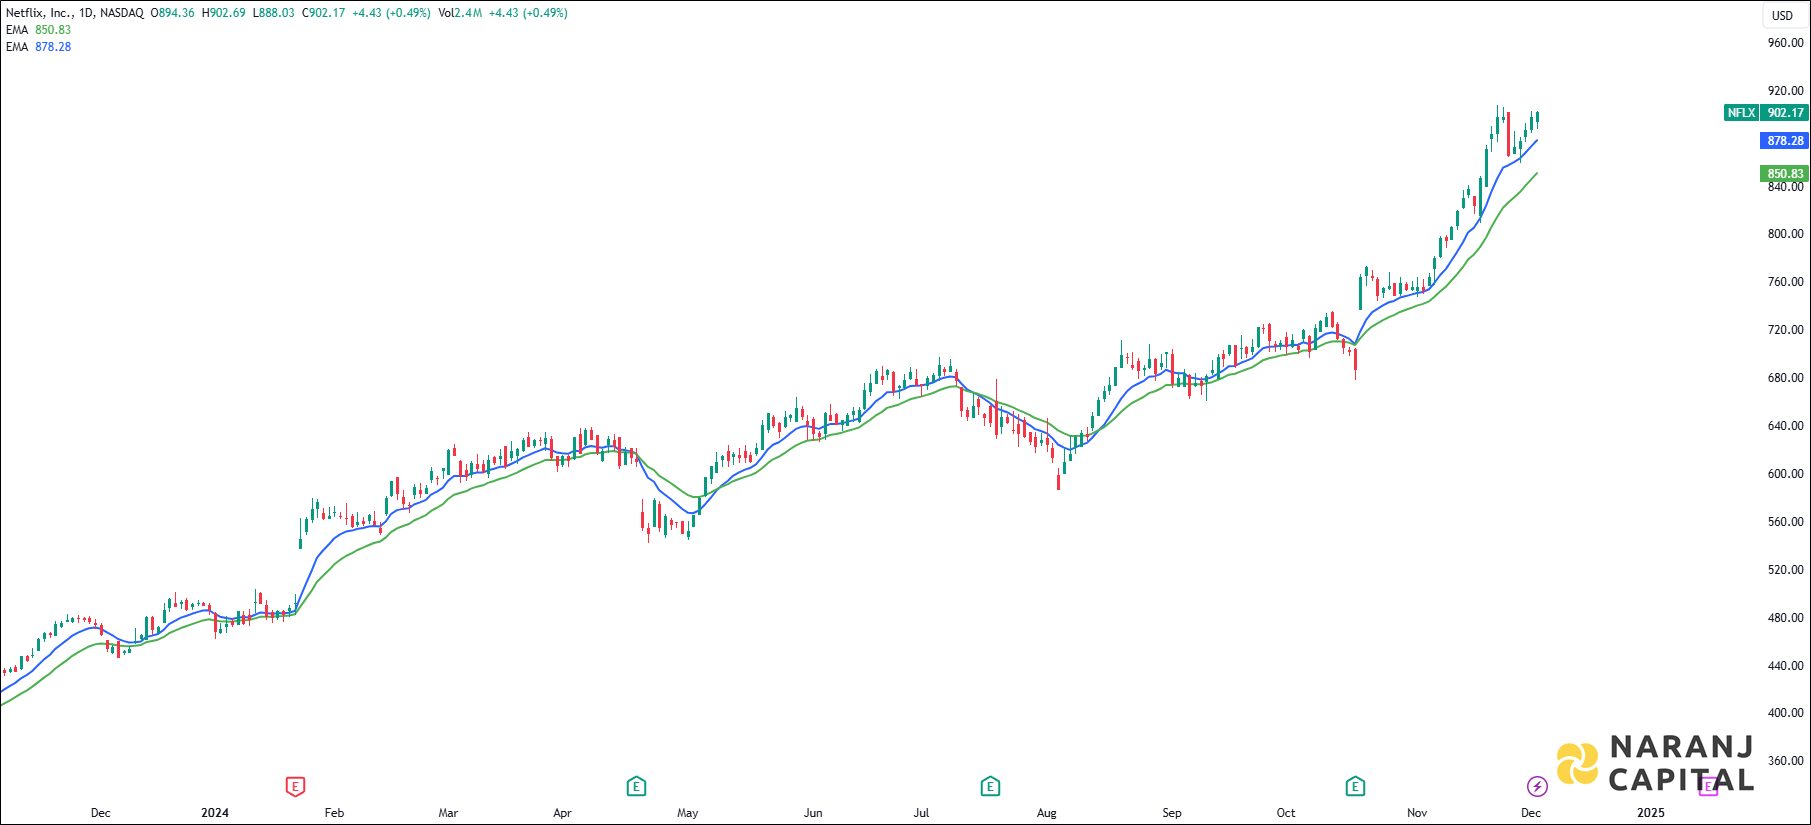Screen dimensions: 1811x825
Task: Click the 960.00 price scale label
Action: 1785,43
